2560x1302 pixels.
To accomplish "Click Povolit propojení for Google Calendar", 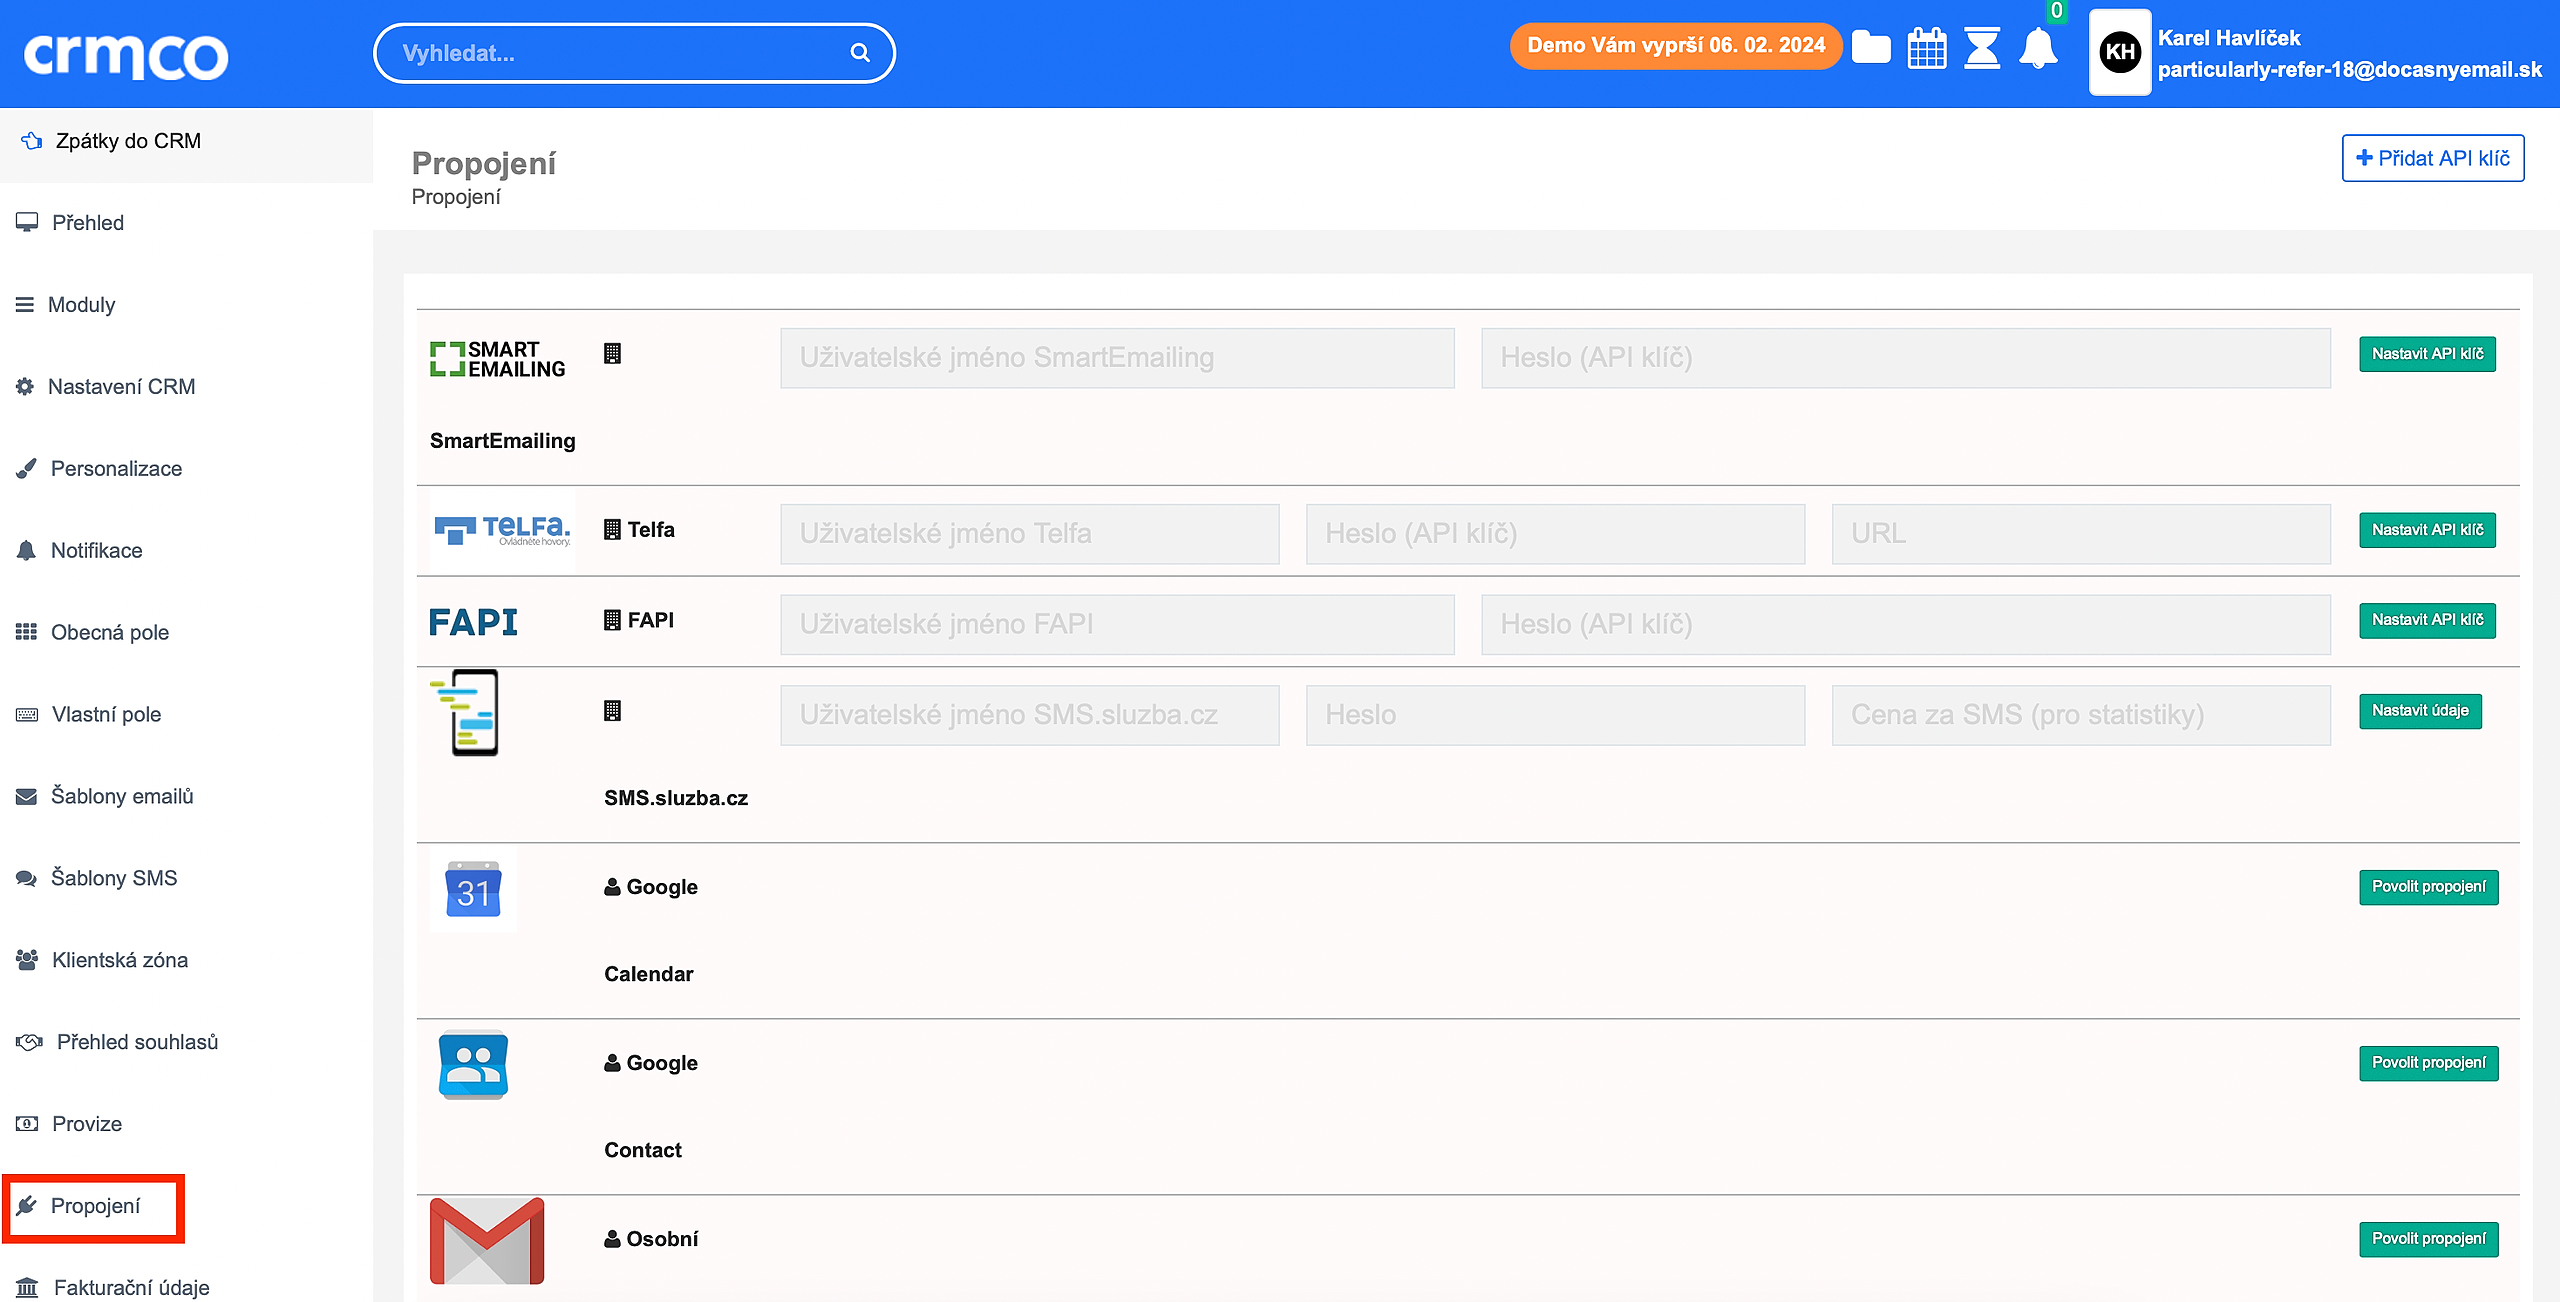I will click(2428, 887).
